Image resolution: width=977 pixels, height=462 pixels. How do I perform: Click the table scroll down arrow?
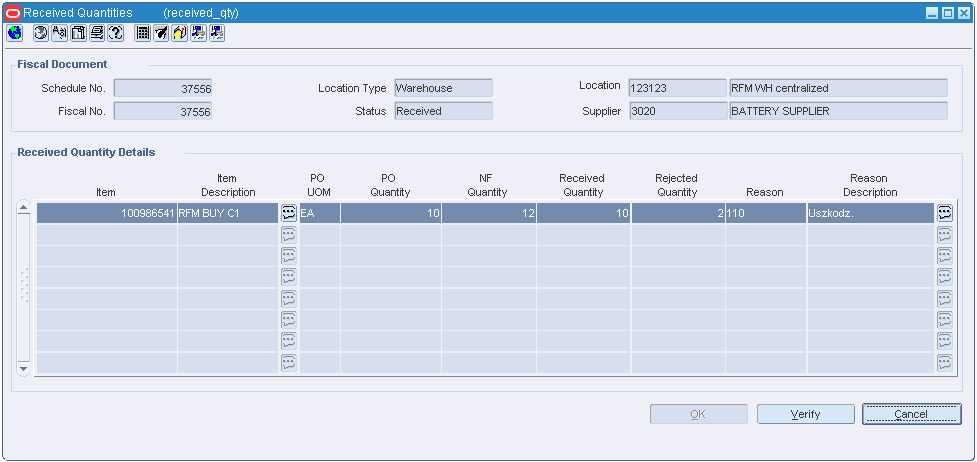point(24,368)
